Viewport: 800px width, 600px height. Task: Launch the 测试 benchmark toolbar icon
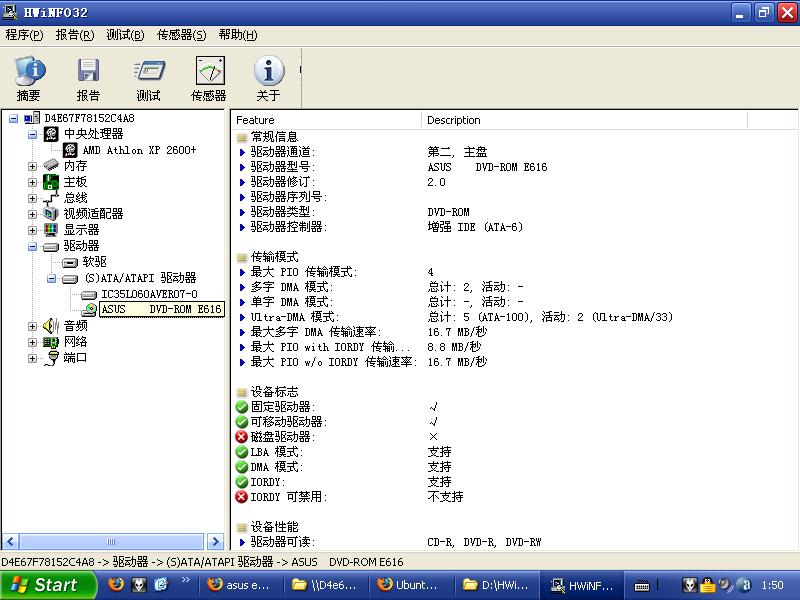[148, 79]
